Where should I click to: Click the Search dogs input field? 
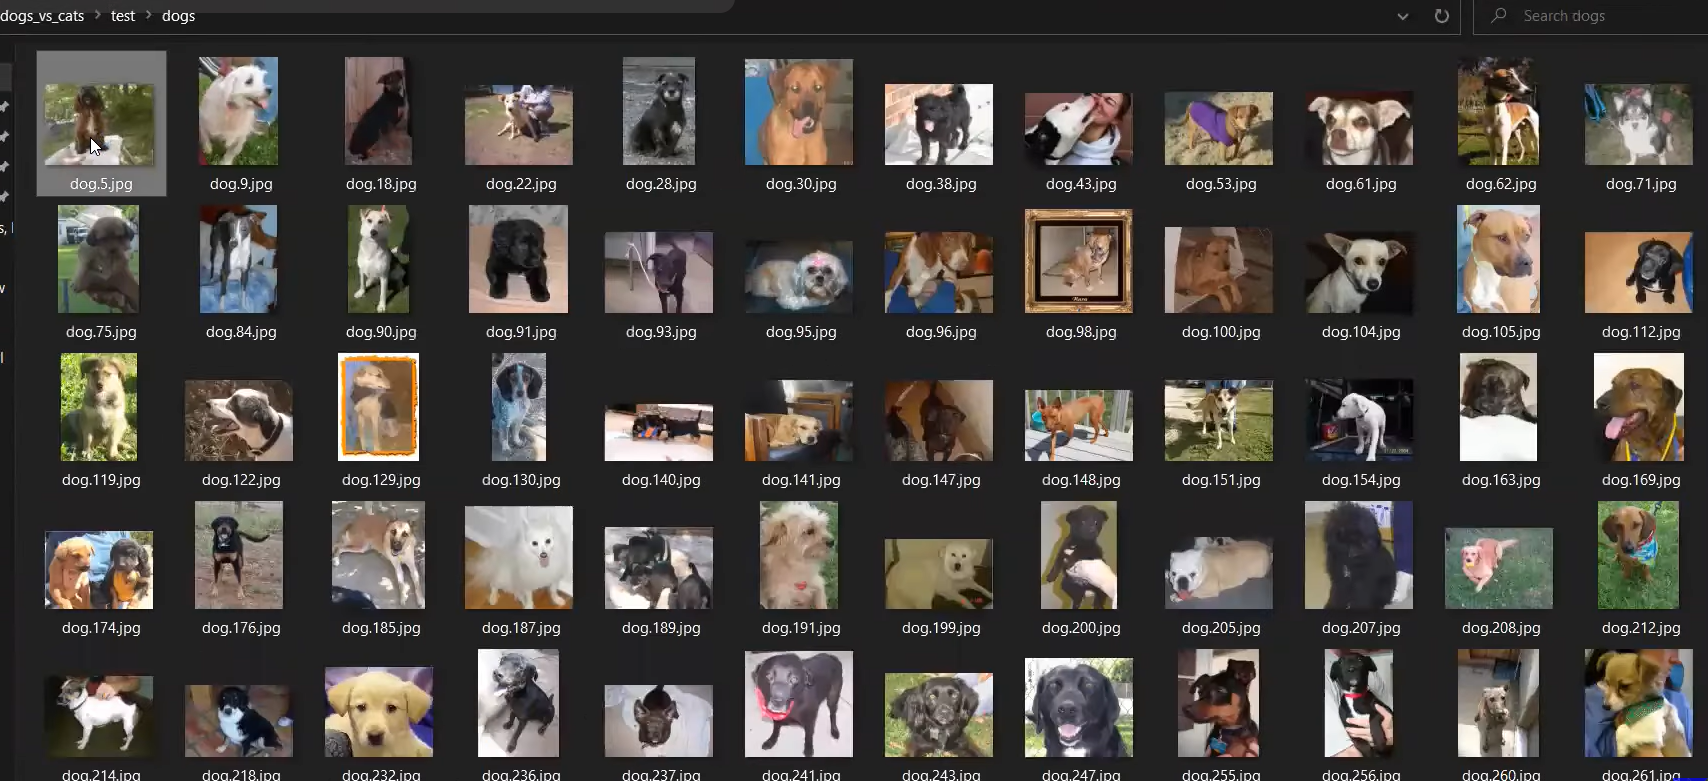click(1591, 16)
